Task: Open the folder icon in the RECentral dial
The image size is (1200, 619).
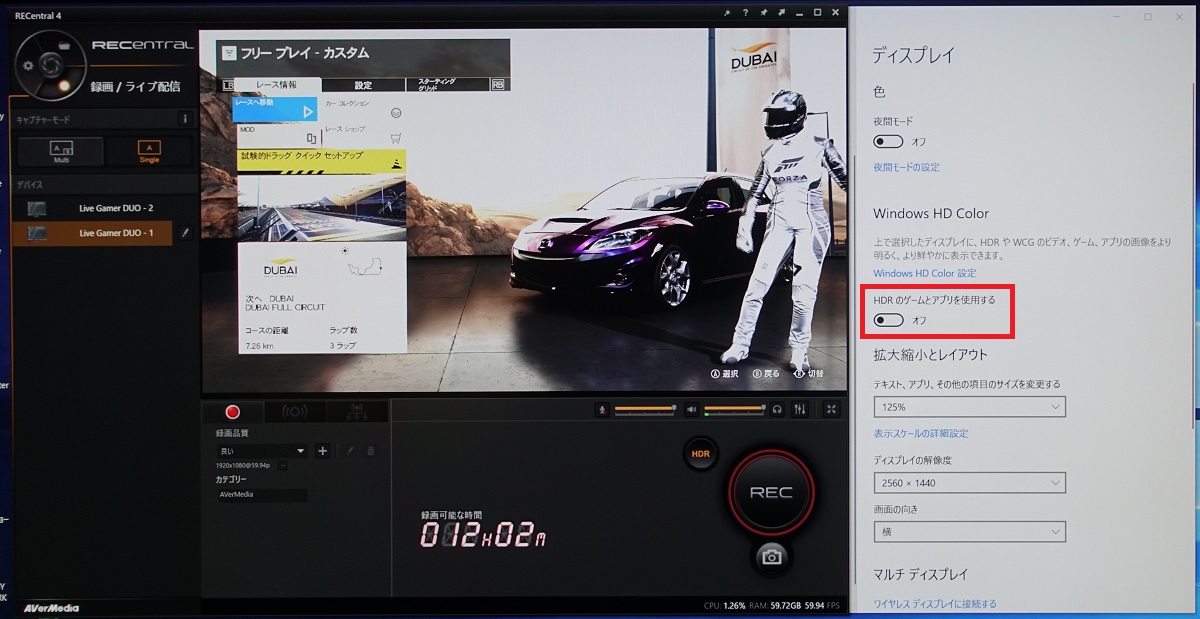Action: 66,46
